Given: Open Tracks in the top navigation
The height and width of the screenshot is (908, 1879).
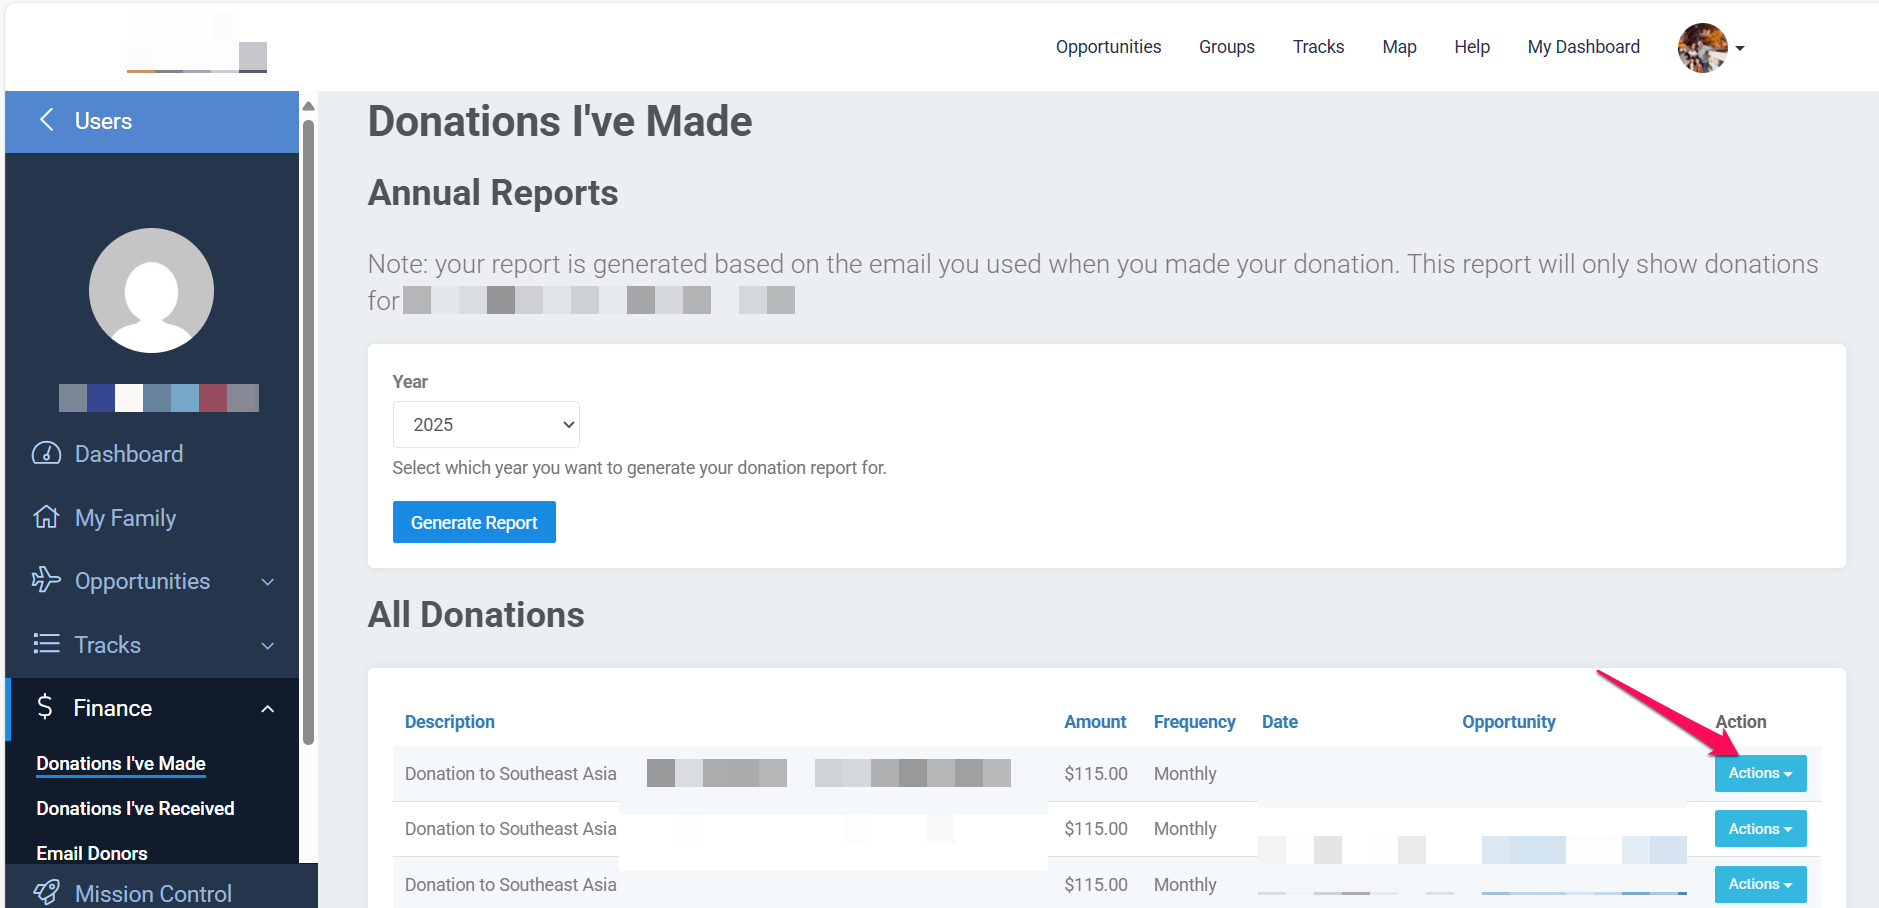Looking at the screenshot, I should pyautogui.click(x=1318, y=47).
